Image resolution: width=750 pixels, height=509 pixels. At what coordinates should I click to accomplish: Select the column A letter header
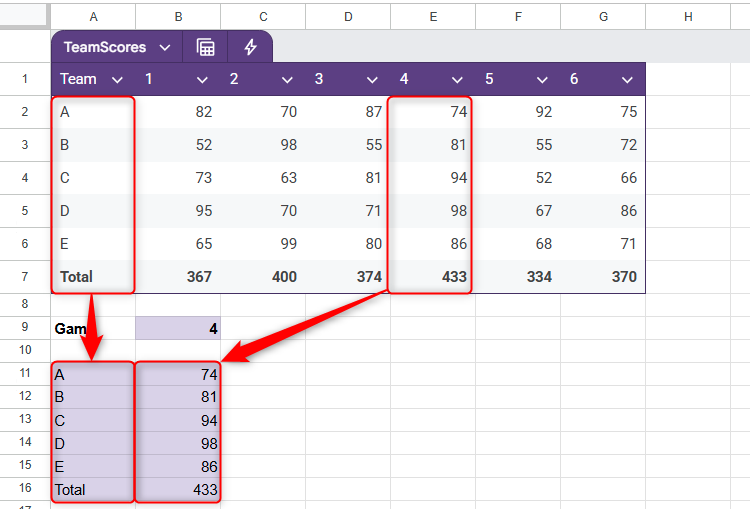[x=93, y=15]
